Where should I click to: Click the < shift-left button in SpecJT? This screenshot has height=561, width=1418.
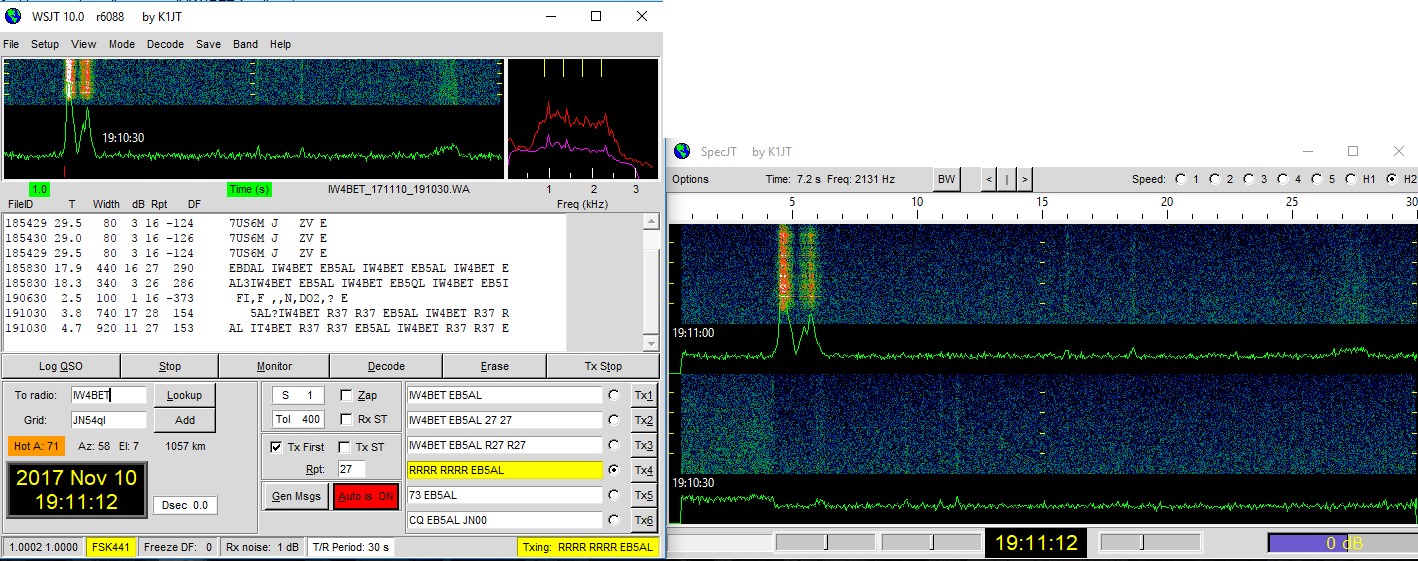click(989, 179)
